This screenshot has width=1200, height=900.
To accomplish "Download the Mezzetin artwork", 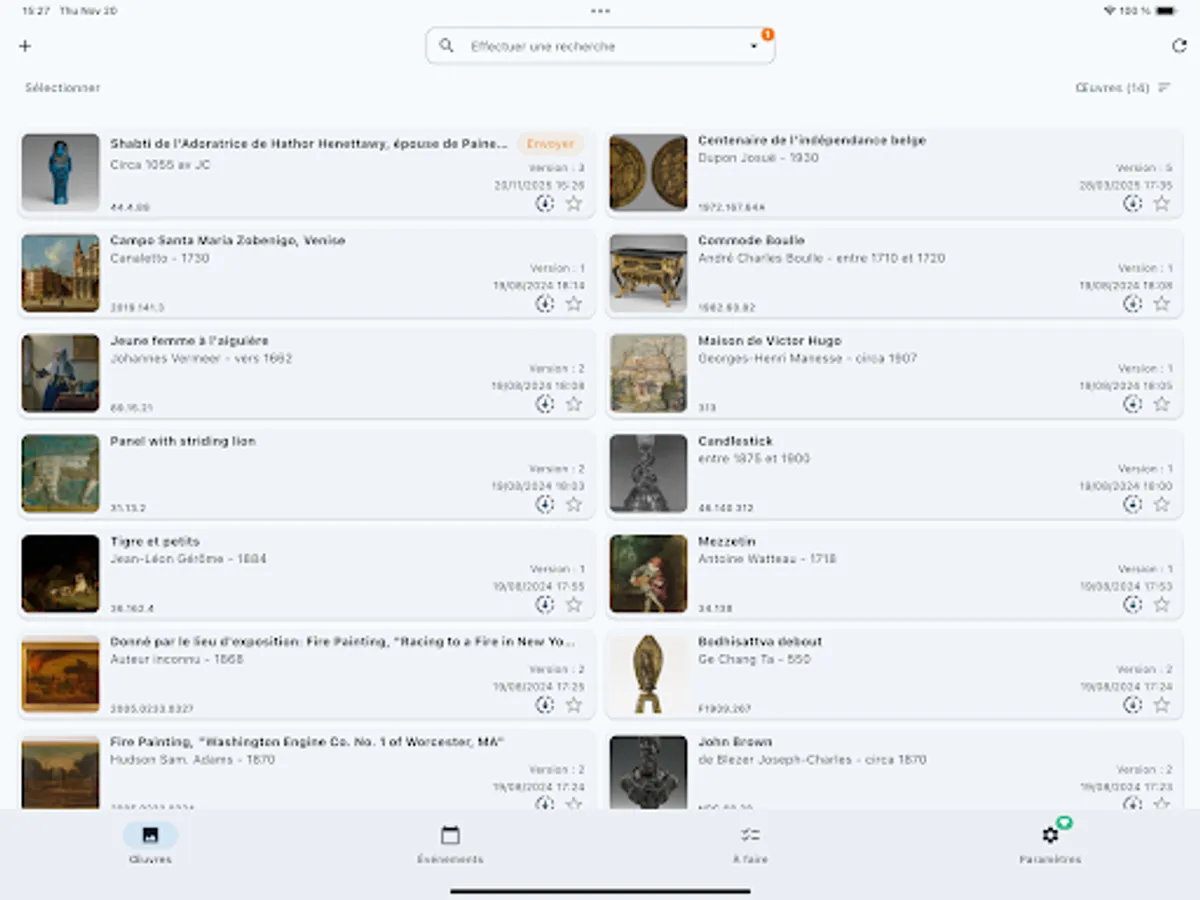I will pos(1132,605).
